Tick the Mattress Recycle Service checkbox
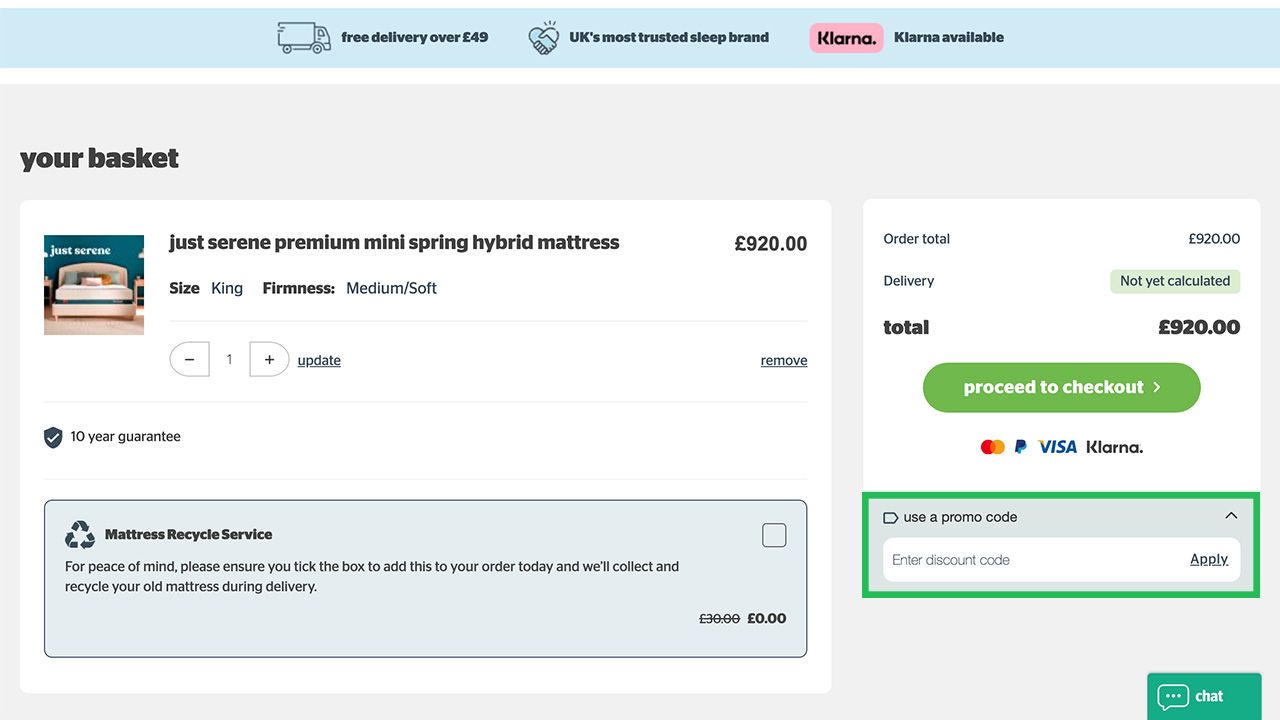Screen dimensions: 1280x720 point(774,535)
